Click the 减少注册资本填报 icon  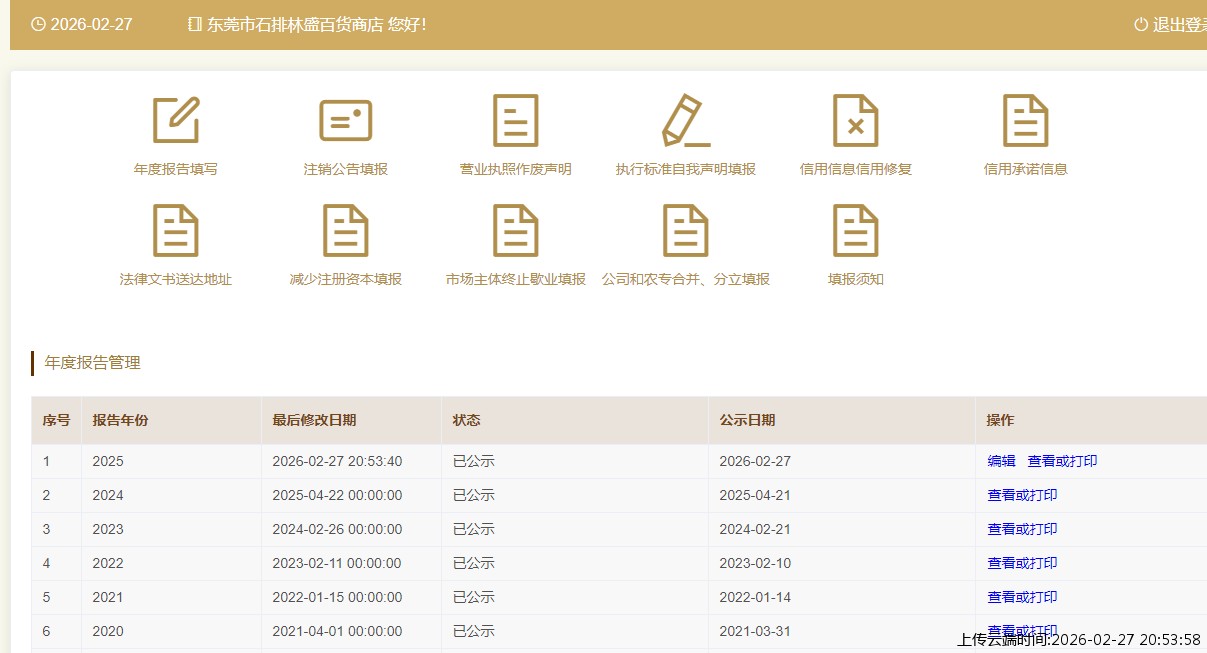[x=346, y=231]
